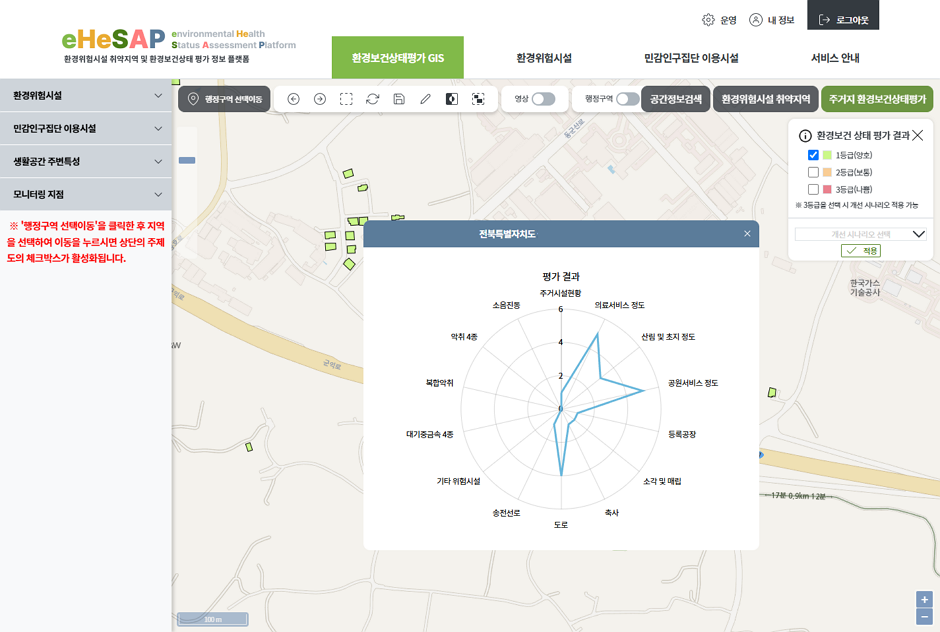
Task: Open the 민감인구집단 이용시설 top menu
Action: (691, 58)
